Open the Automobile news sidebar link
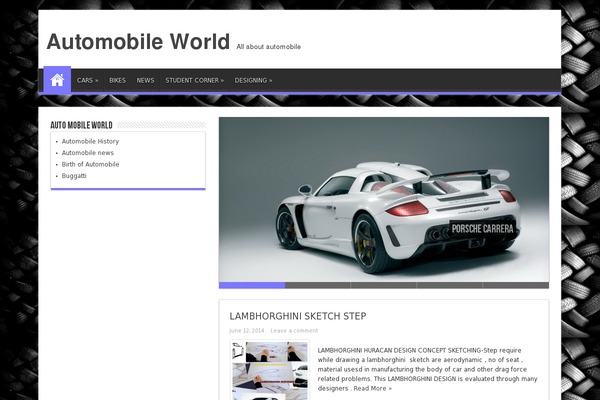Viewport: 600px width, 400px height. pos(88,153)
